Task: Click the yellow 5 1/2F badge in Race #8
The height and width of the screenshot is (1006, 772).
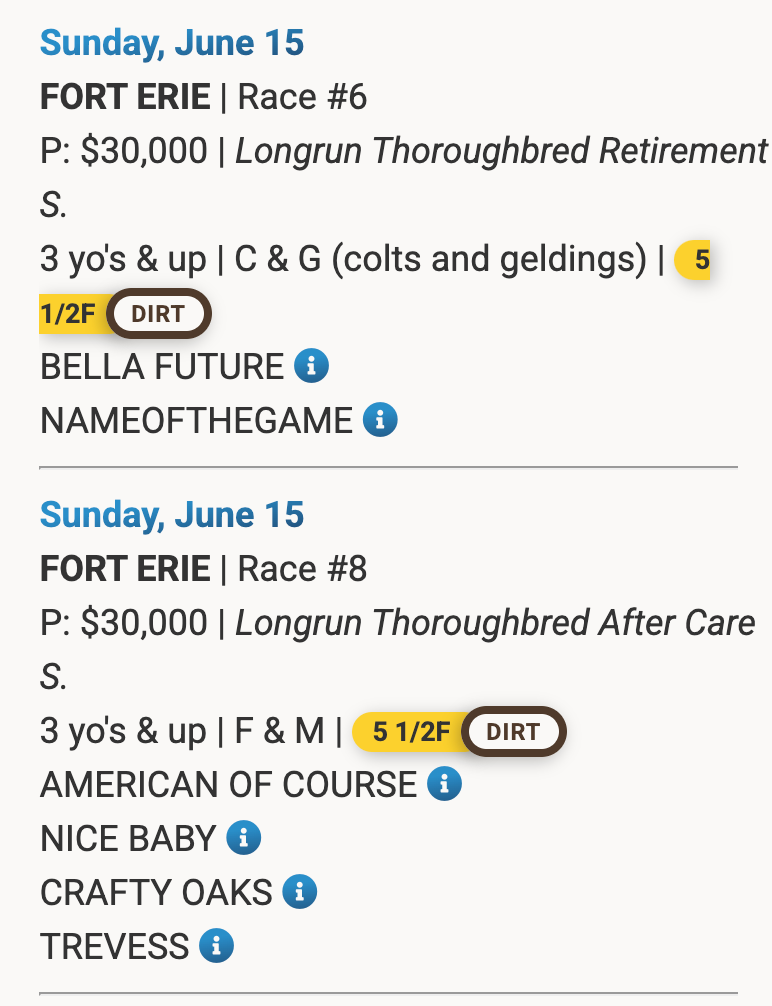Action: [411, 731]
